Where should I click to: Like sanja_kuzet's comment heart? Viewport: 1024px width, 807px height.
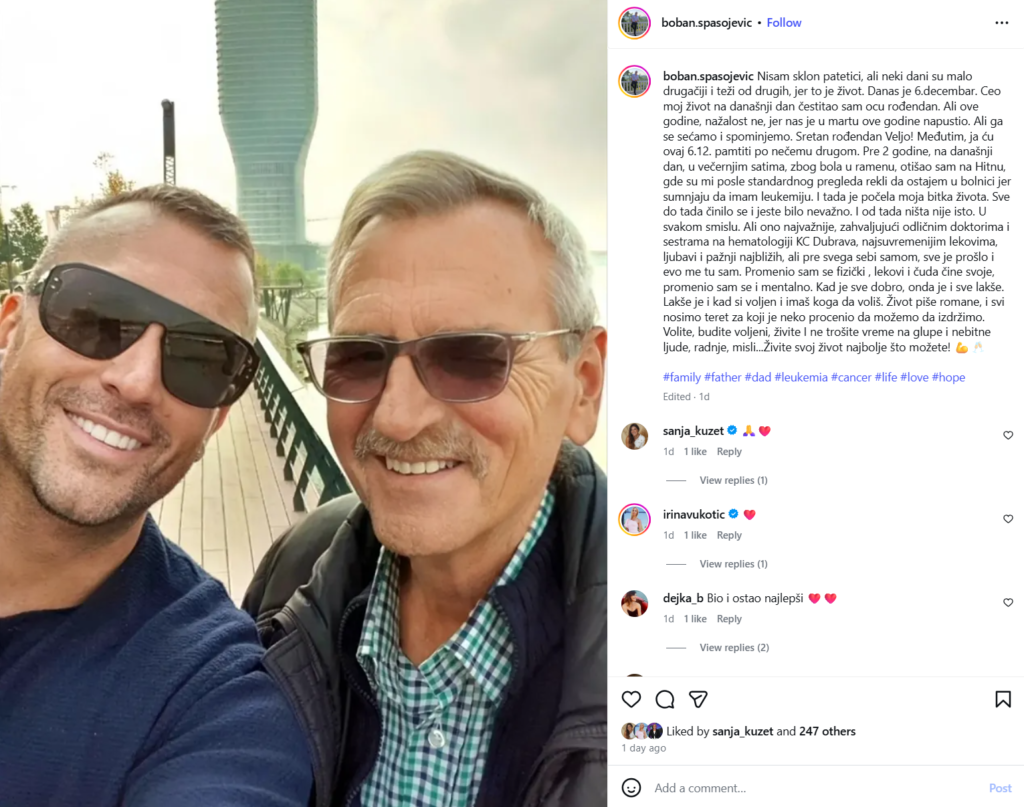click(x=1008, y=435)
